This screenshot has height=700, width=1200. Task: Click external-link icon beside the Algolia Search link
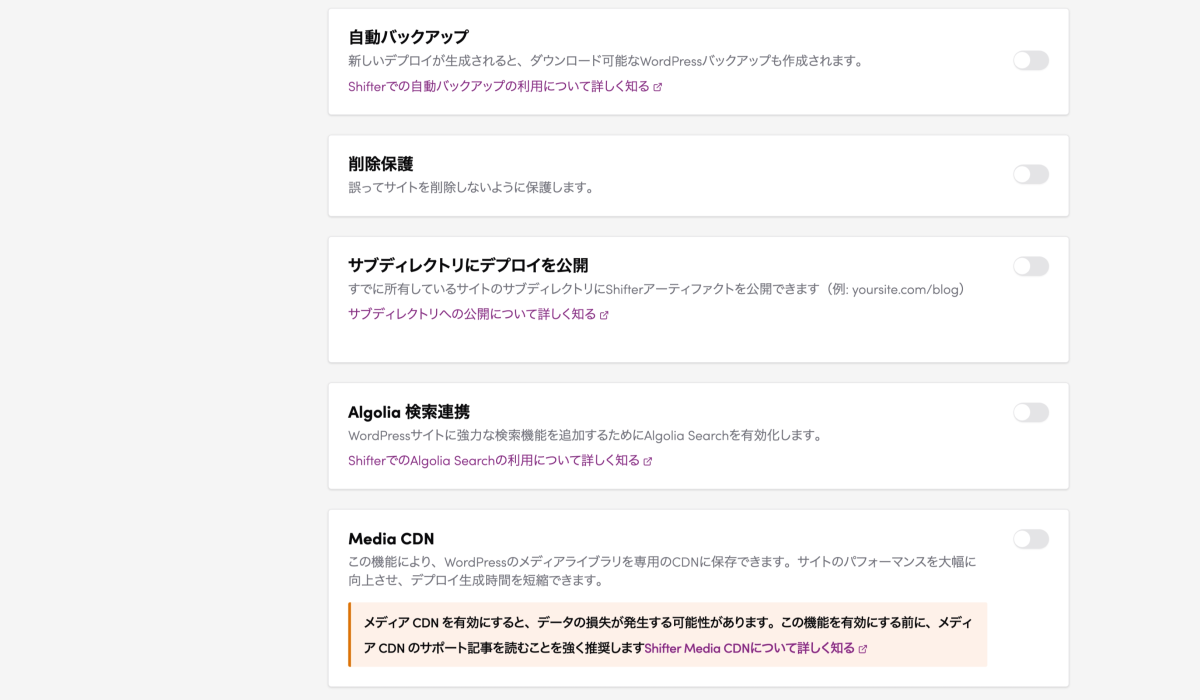tap(648, 462)
